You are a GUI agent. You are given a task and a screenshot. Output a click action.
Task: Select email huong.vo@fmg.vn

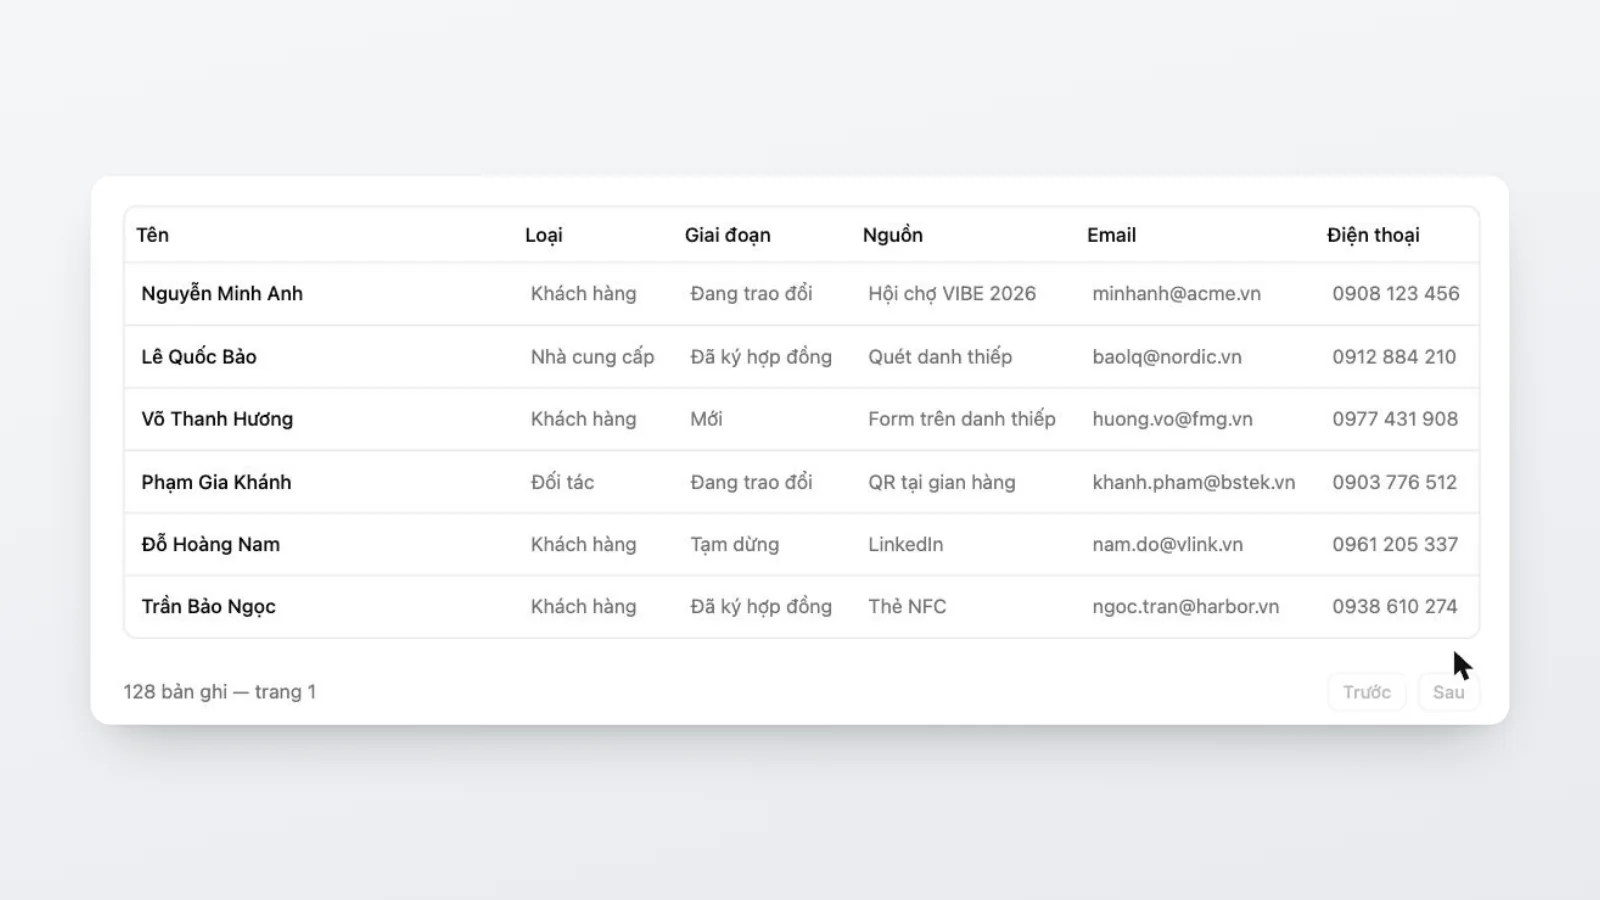1172,419
